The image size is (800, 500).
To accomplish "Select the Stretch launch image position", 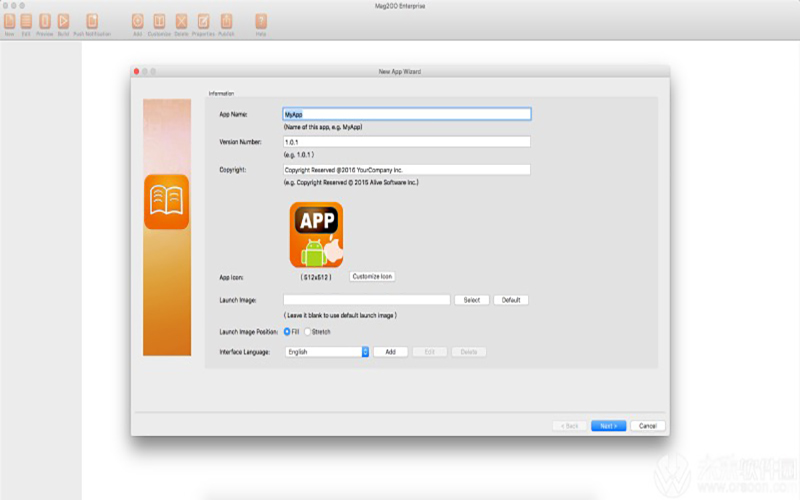I will tap(307, 332).
